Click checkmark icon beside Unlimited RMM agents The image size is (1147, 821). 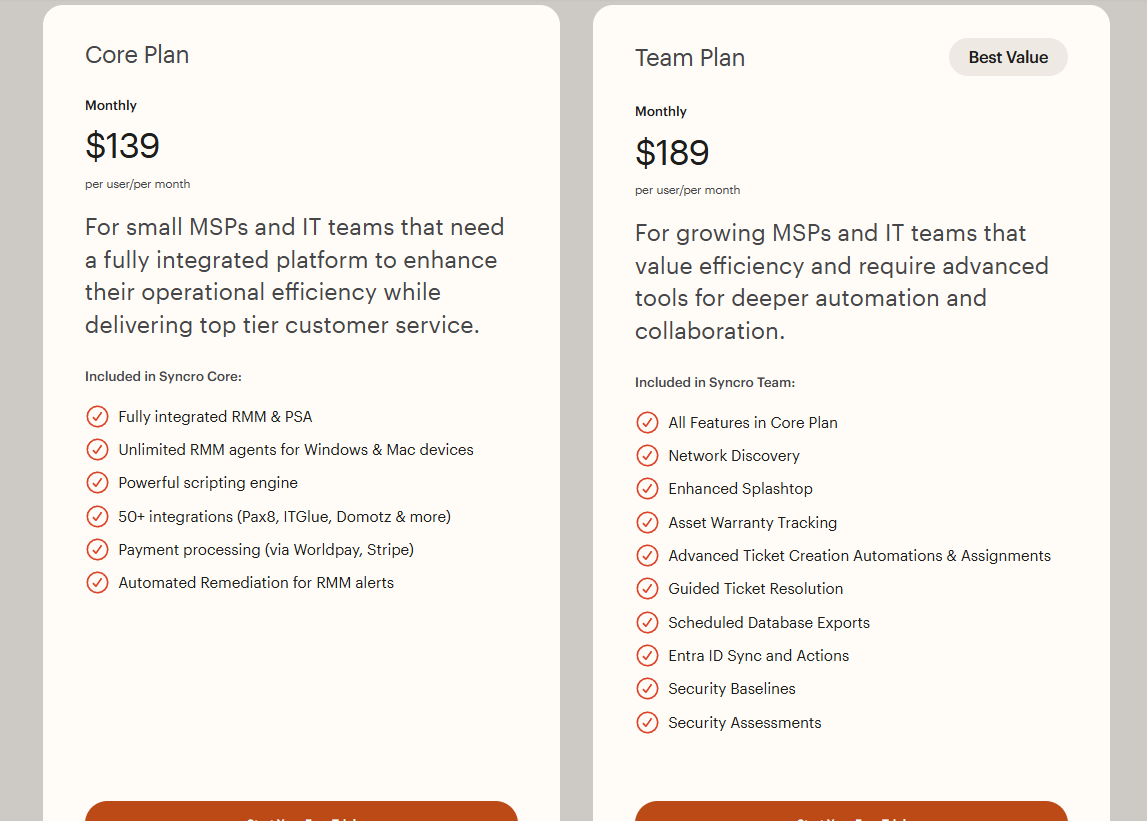tap(97, 449)
